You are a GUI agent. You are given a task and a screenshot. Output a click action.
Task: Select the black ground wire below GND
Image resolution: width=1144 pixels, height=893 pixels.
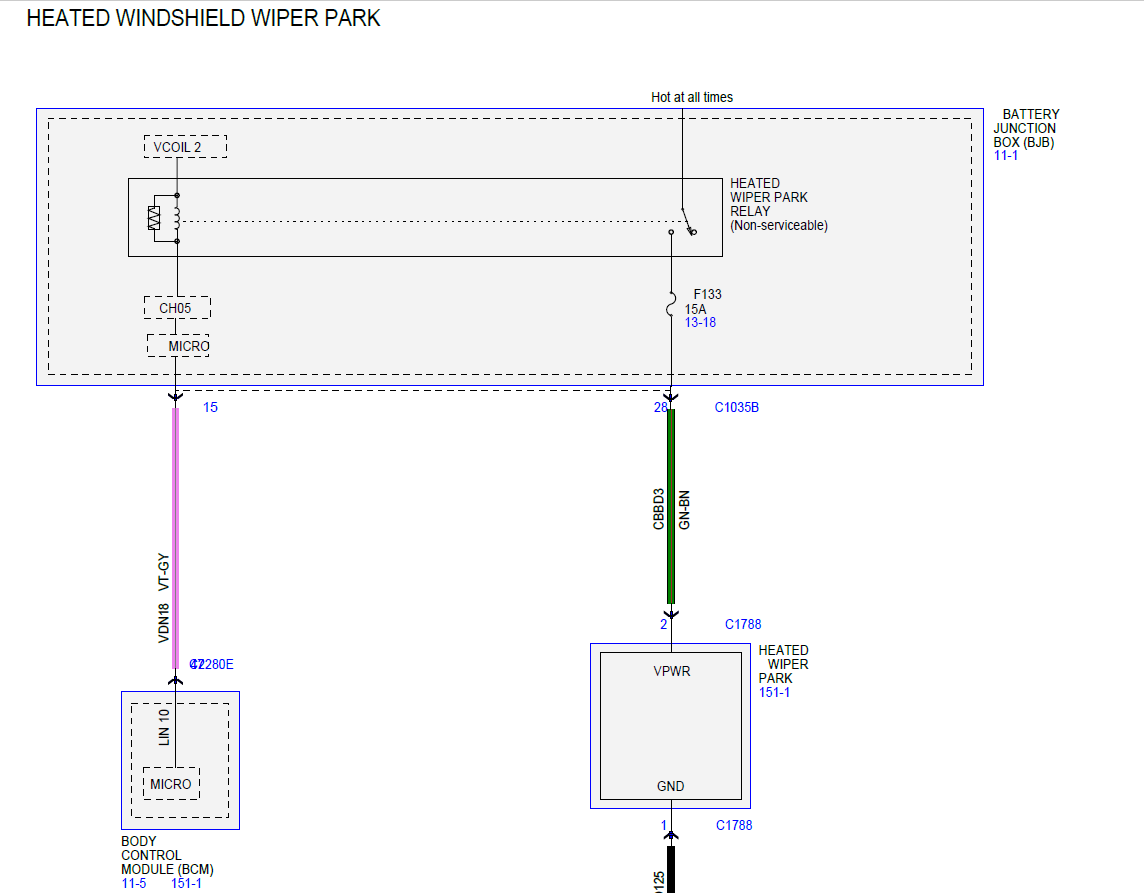click(x=671, y=870)
